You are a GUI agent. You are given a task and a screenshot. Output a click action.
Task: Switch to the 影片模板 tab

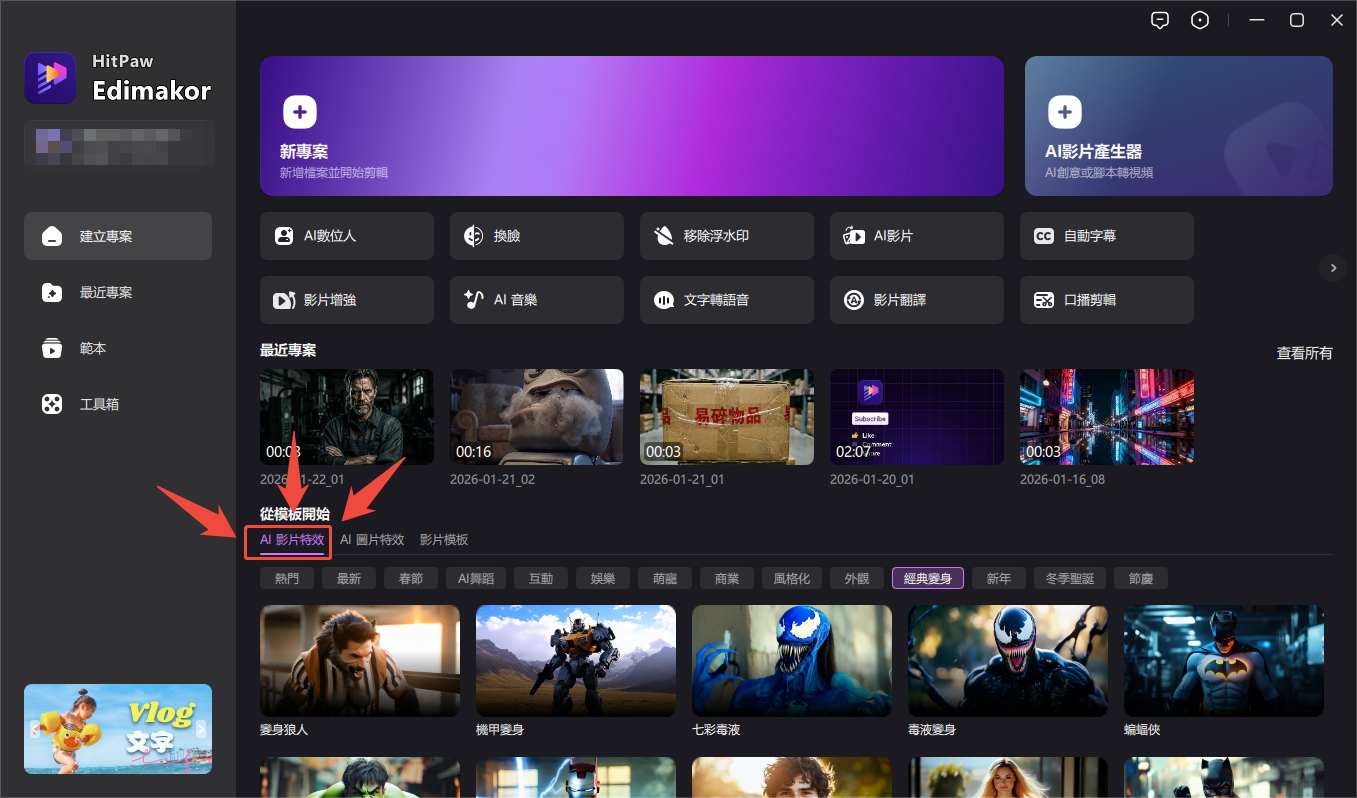(x=444, y=540)
